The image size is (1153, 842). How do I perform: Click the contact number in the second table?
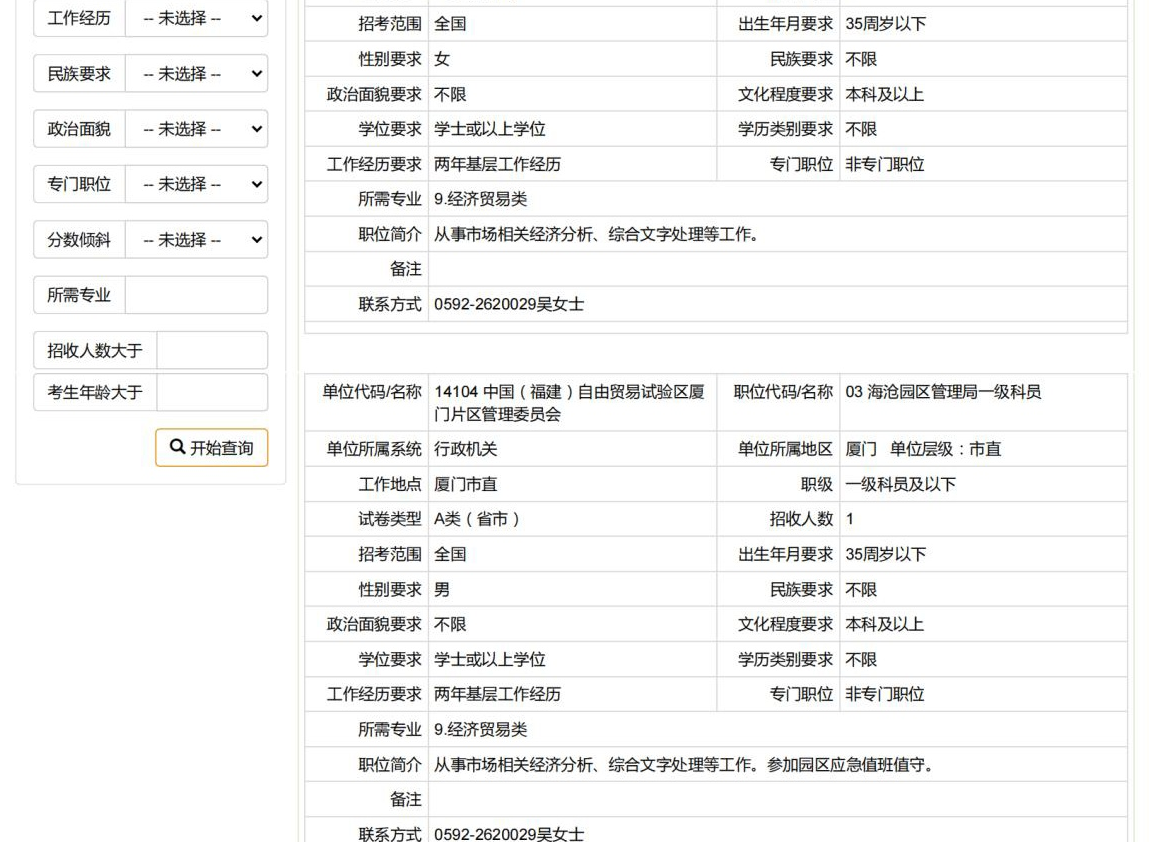pyautogui.click(x=508, y=834)
